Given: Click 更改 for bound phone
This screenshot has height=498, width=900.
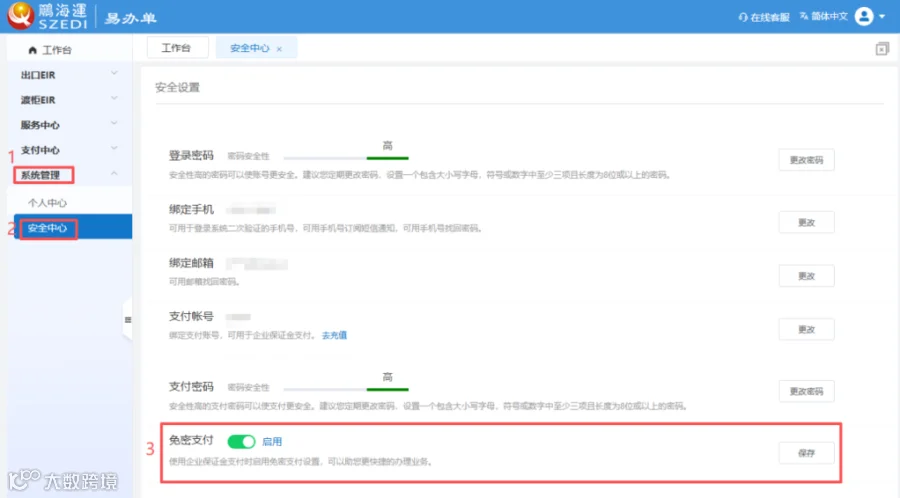Looking at the screenshot, I should click(x=806, y=223).
